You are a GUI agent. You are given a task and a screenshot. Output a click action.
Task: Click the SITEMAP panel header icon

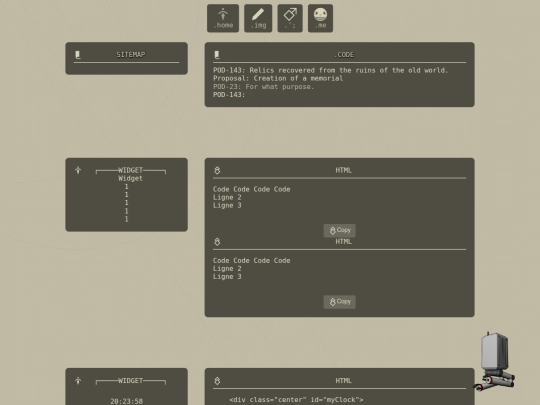tap(78, 55)
